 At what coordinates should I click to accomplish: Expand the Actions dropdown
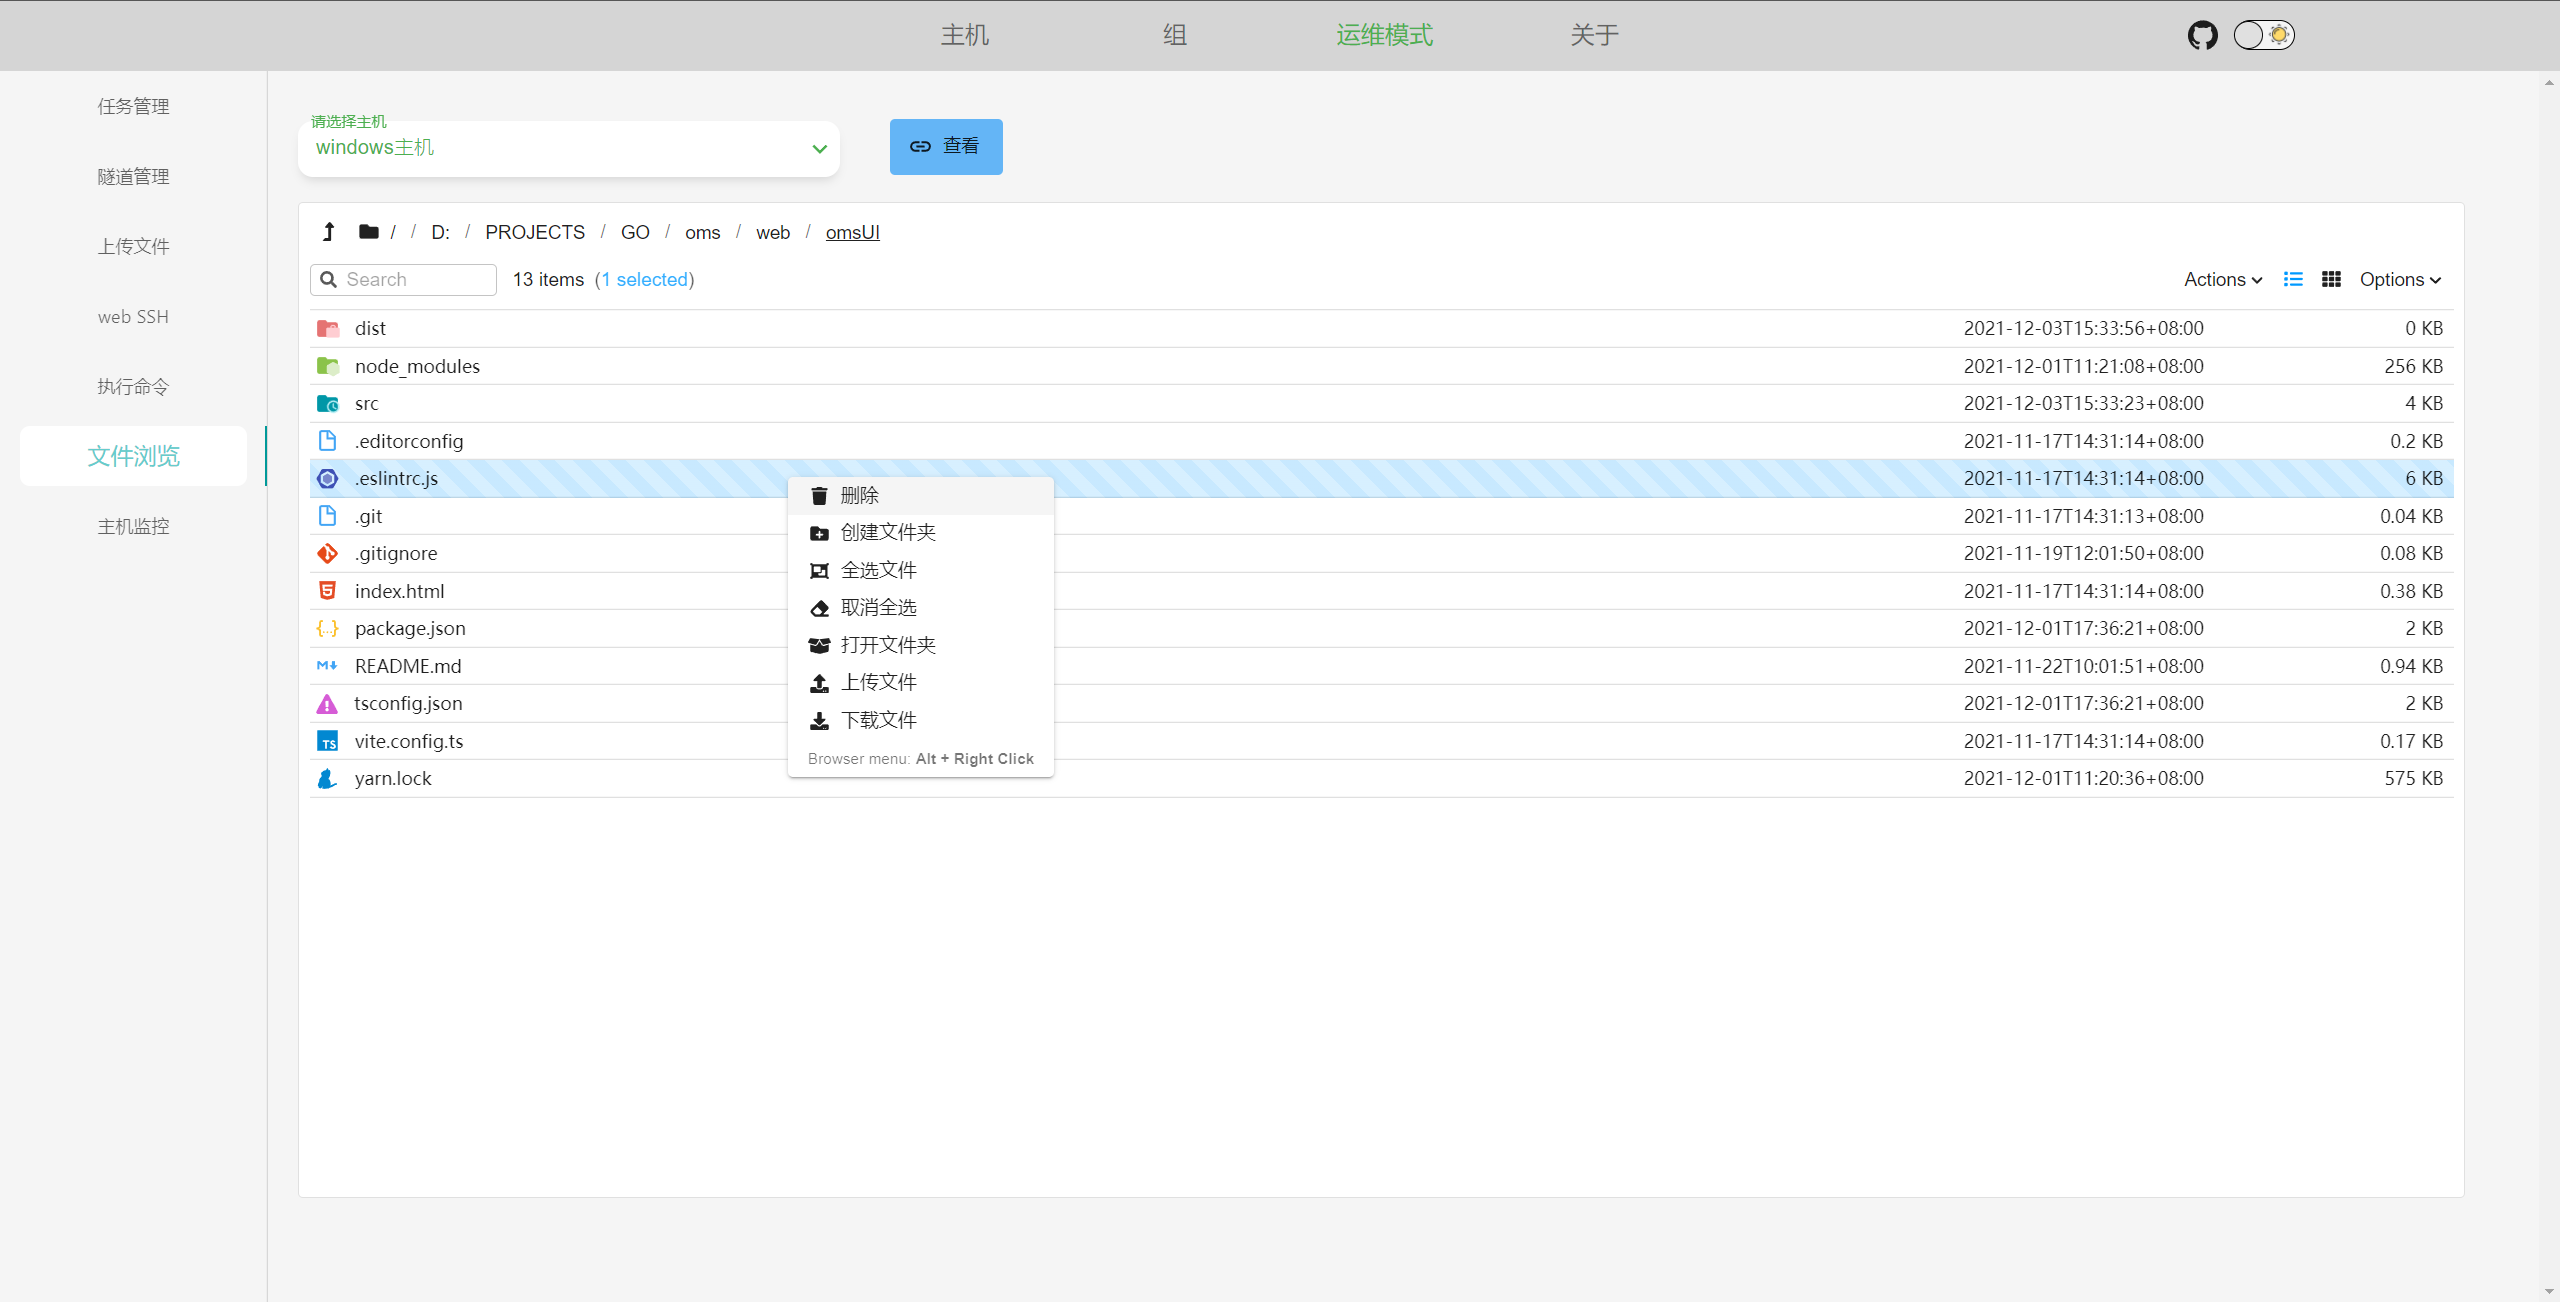click(2222, 280)
